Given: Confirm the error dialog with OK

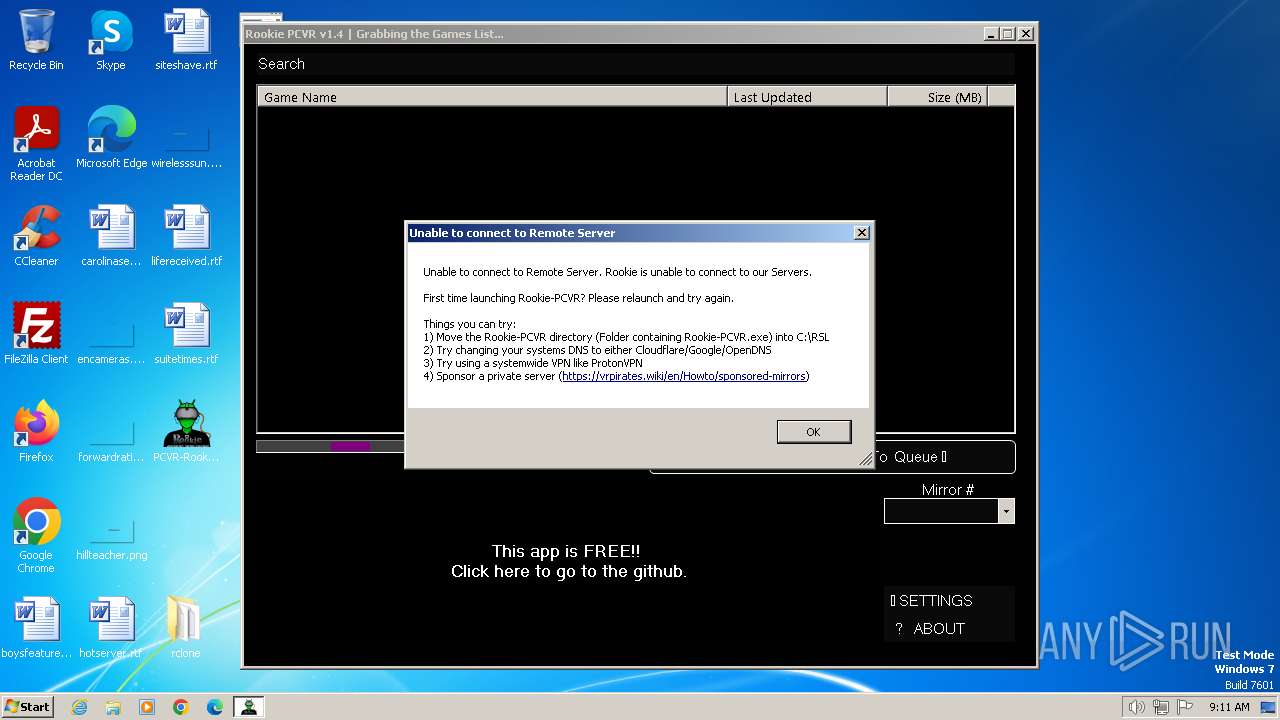Looking at the screenshot, I should (813, 431).
